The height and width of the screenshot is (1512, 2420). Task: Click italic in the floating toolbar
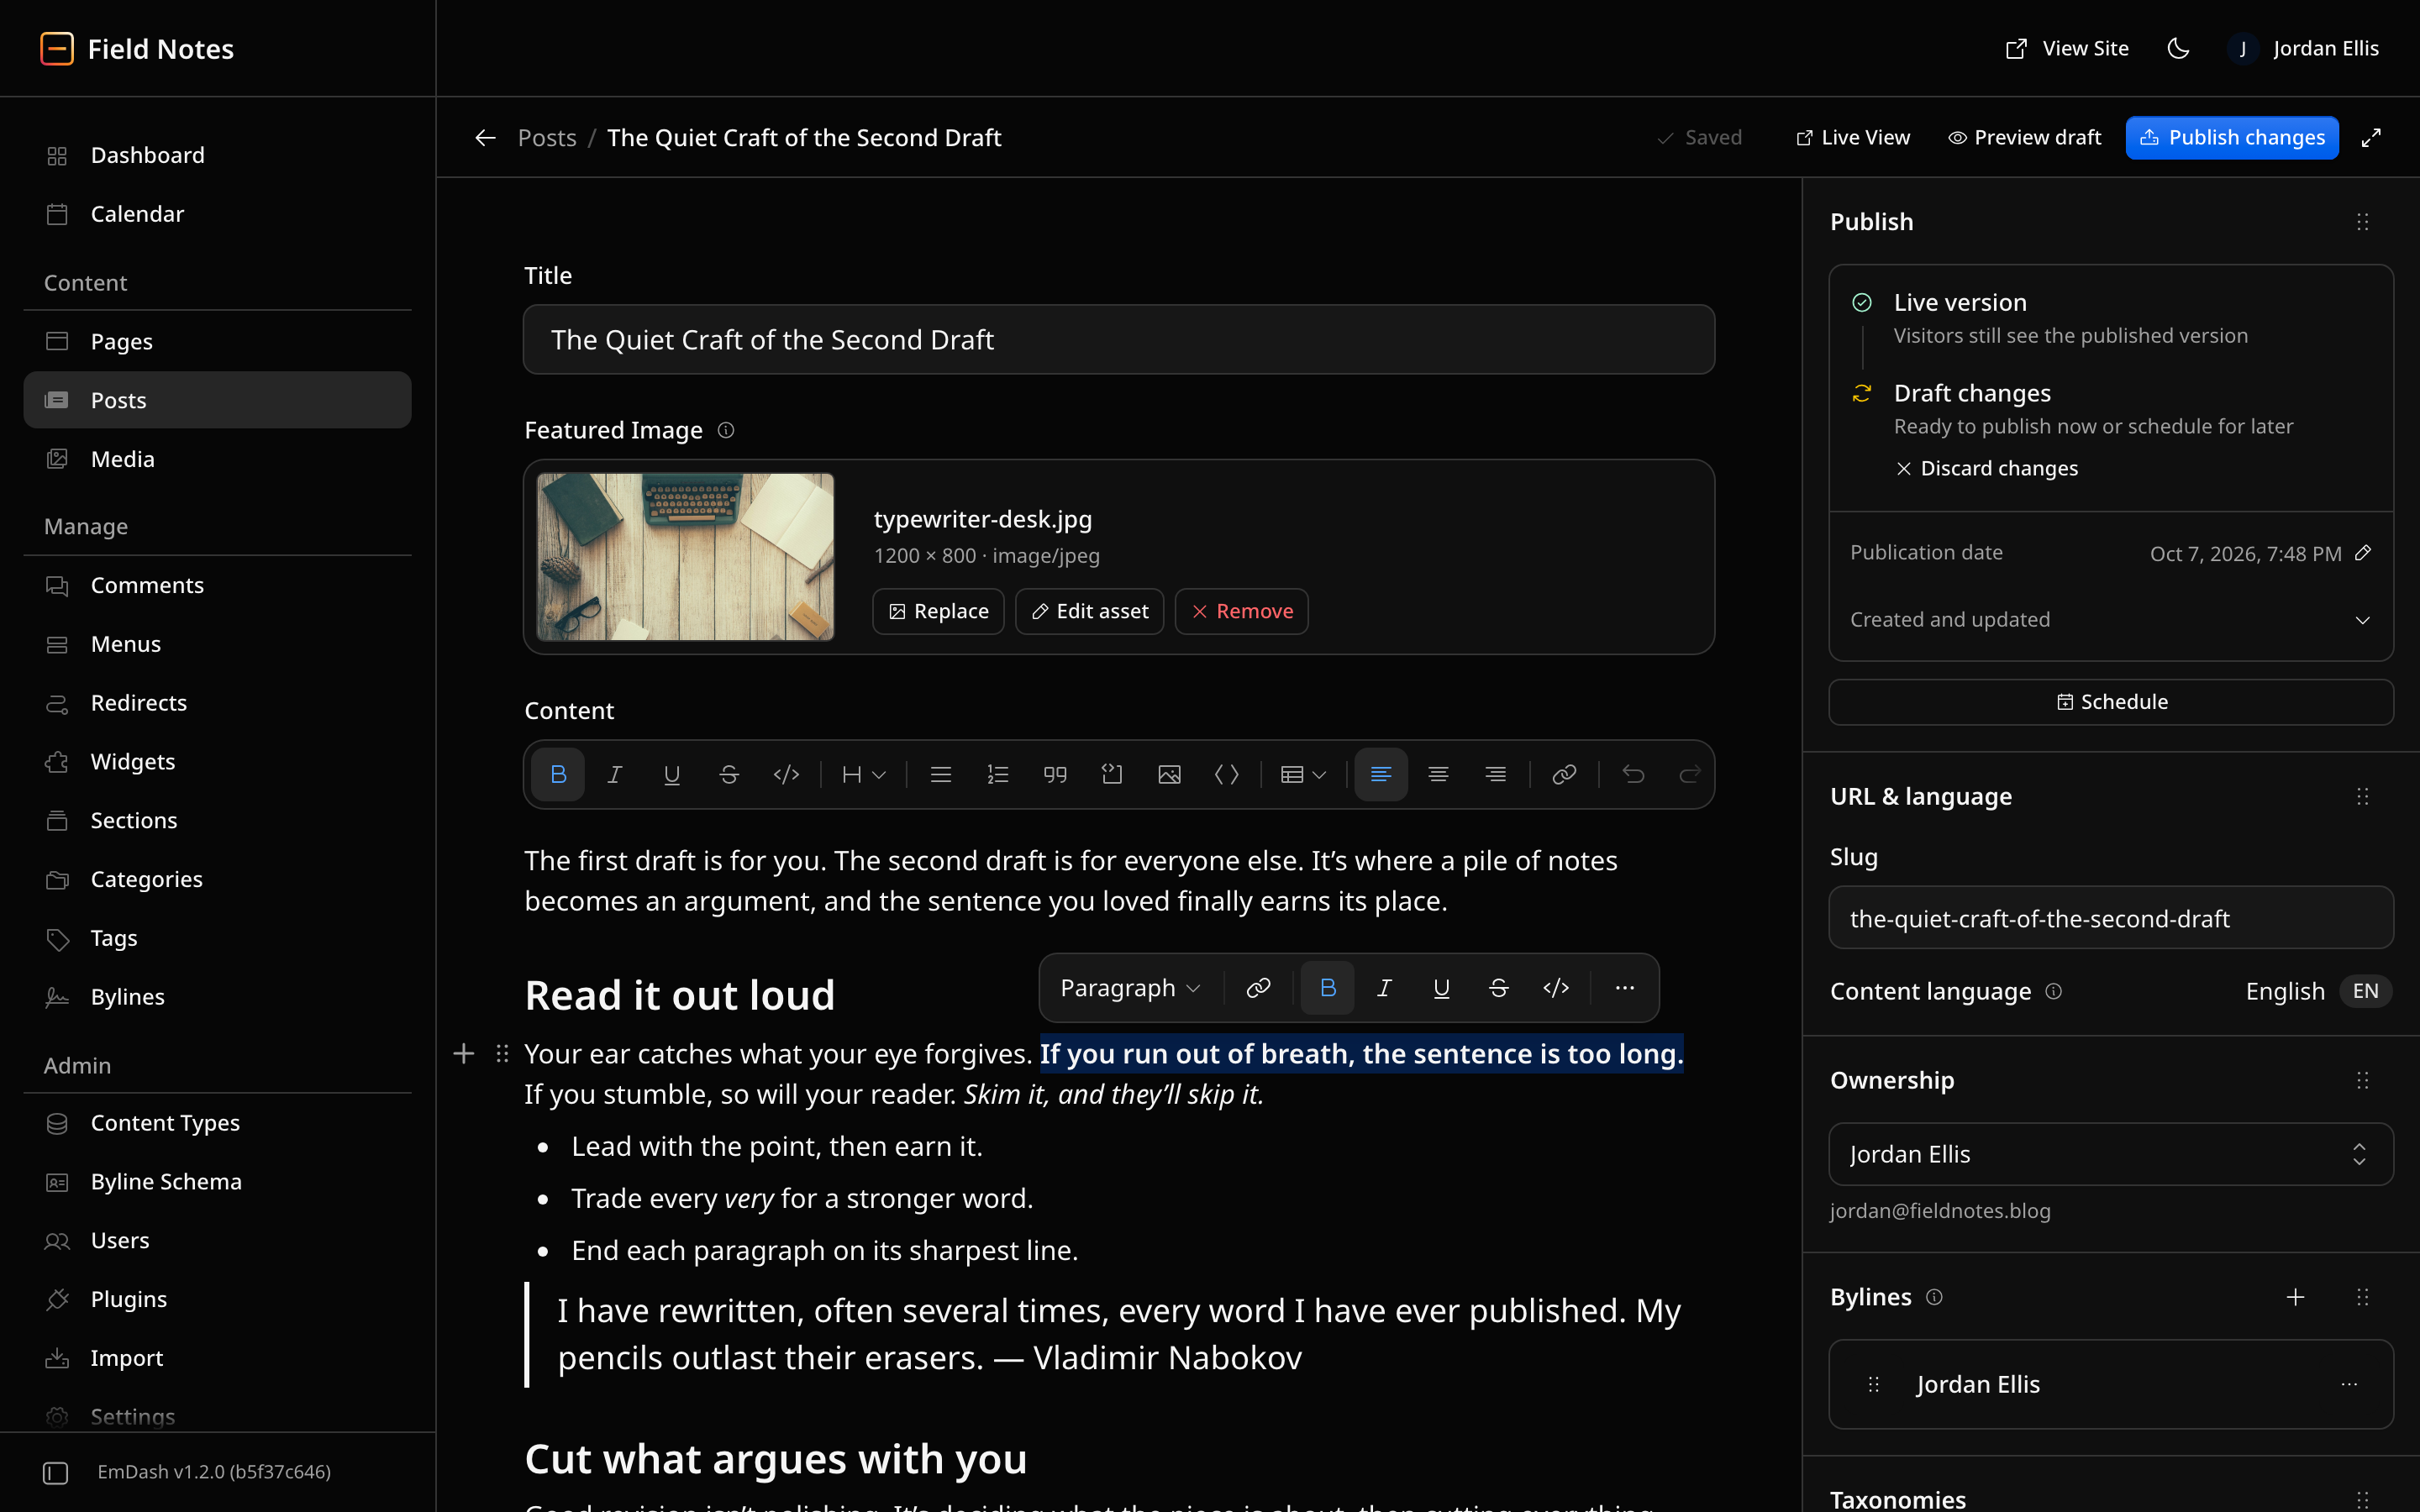[x=1385, y=988]
